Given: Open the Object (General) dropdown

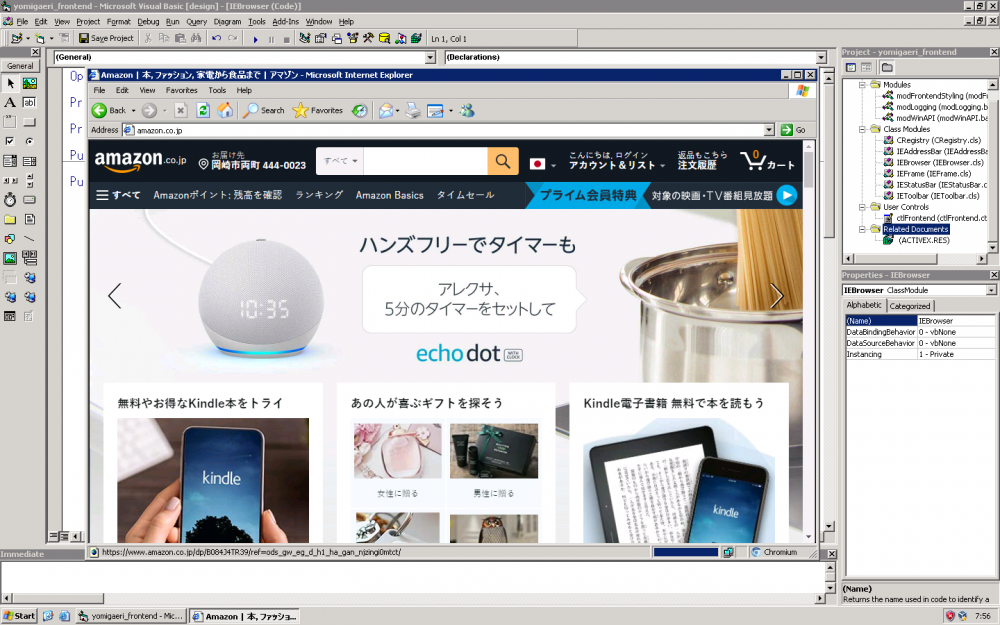Looking at the screenshot, I should (x=430, y=57).
